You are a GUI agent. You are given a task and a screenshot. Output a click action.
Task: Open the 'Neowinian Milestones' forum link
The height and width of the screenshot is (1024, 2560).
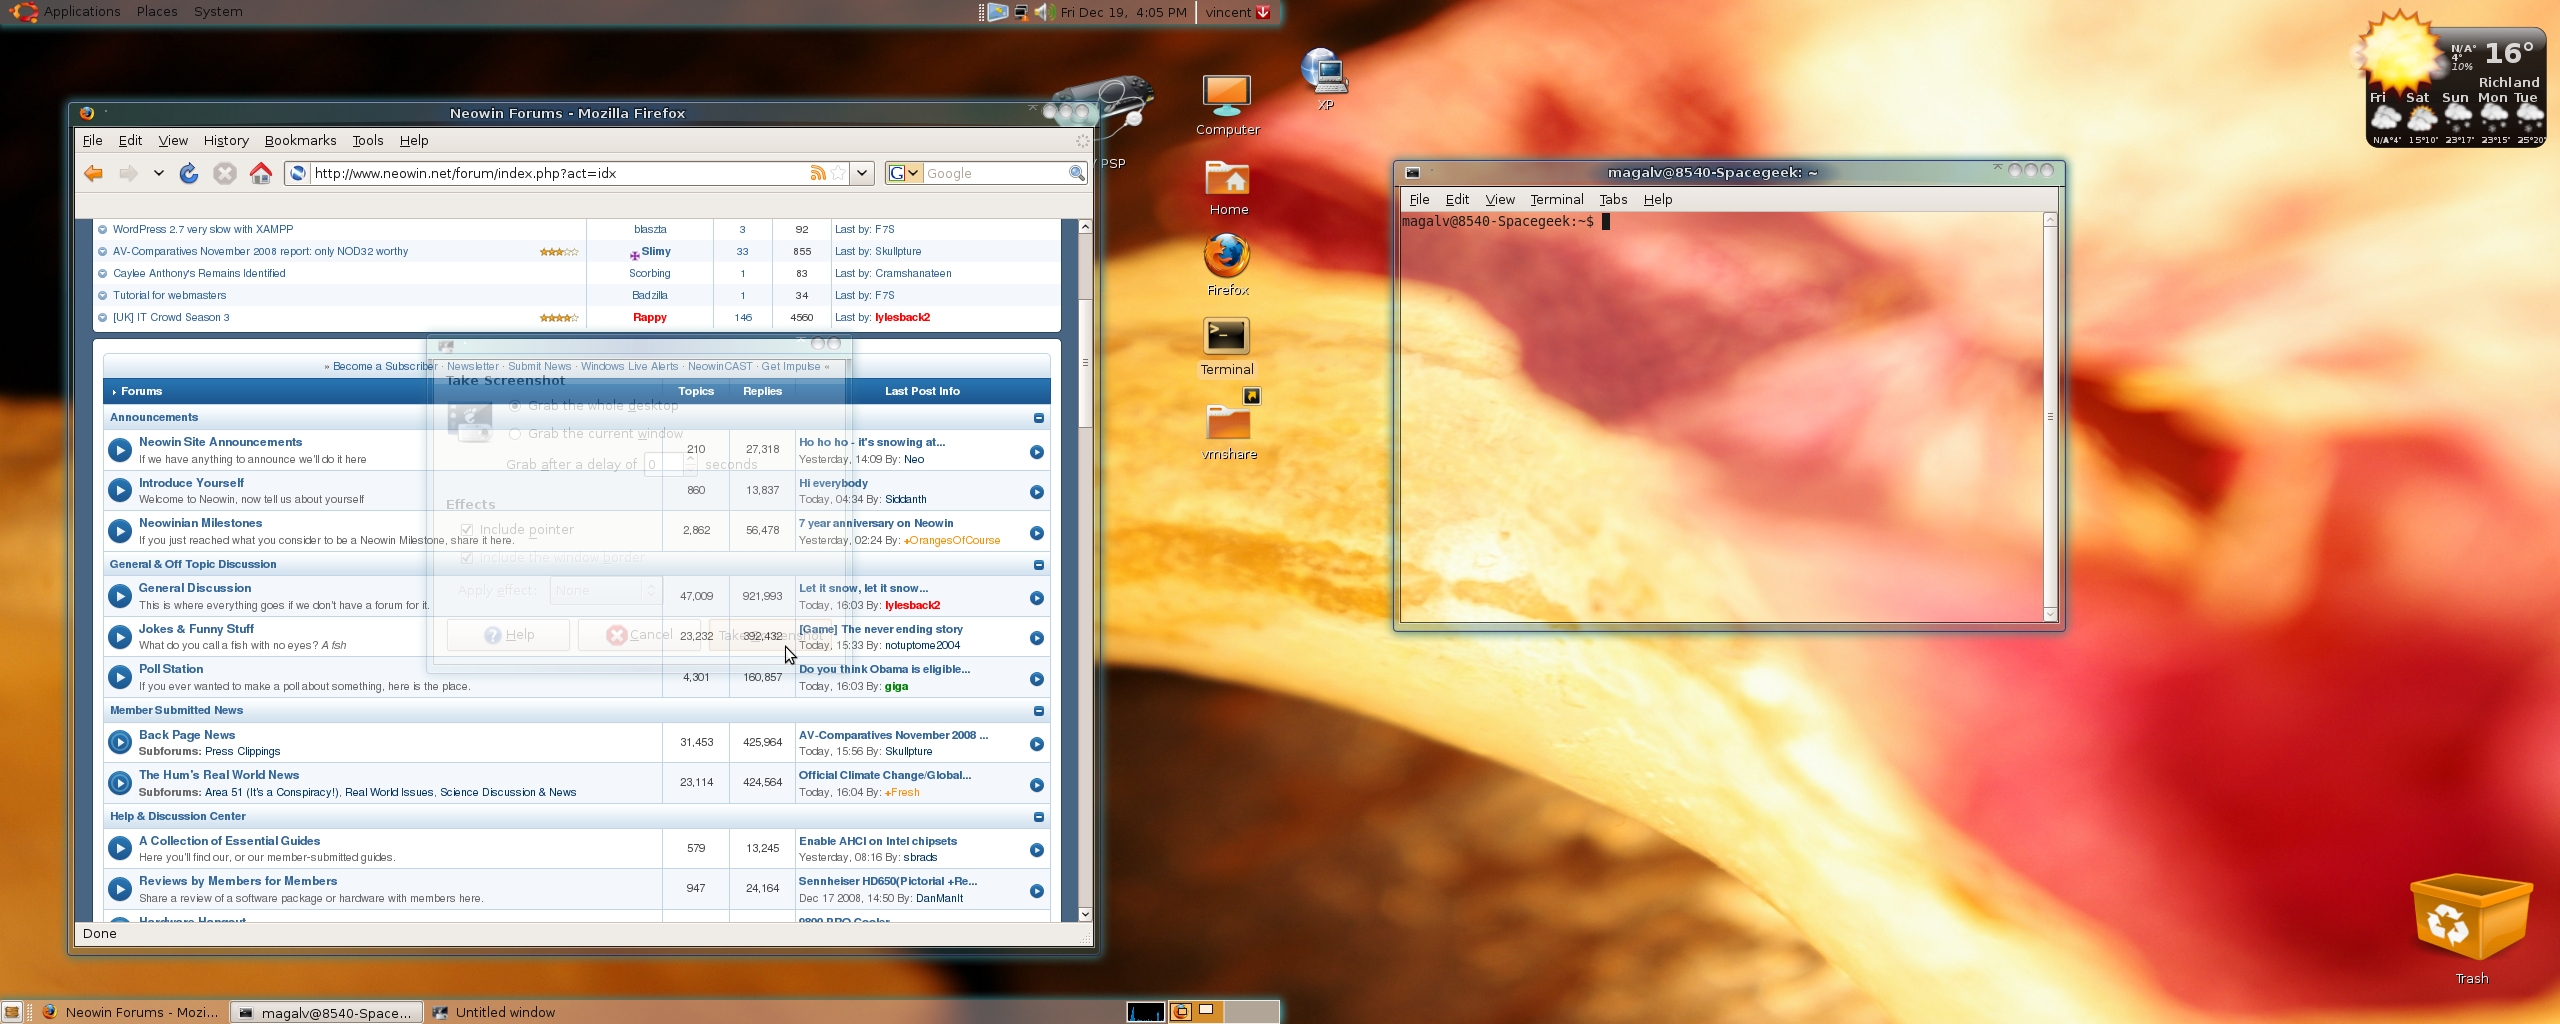tap(200, 523)
